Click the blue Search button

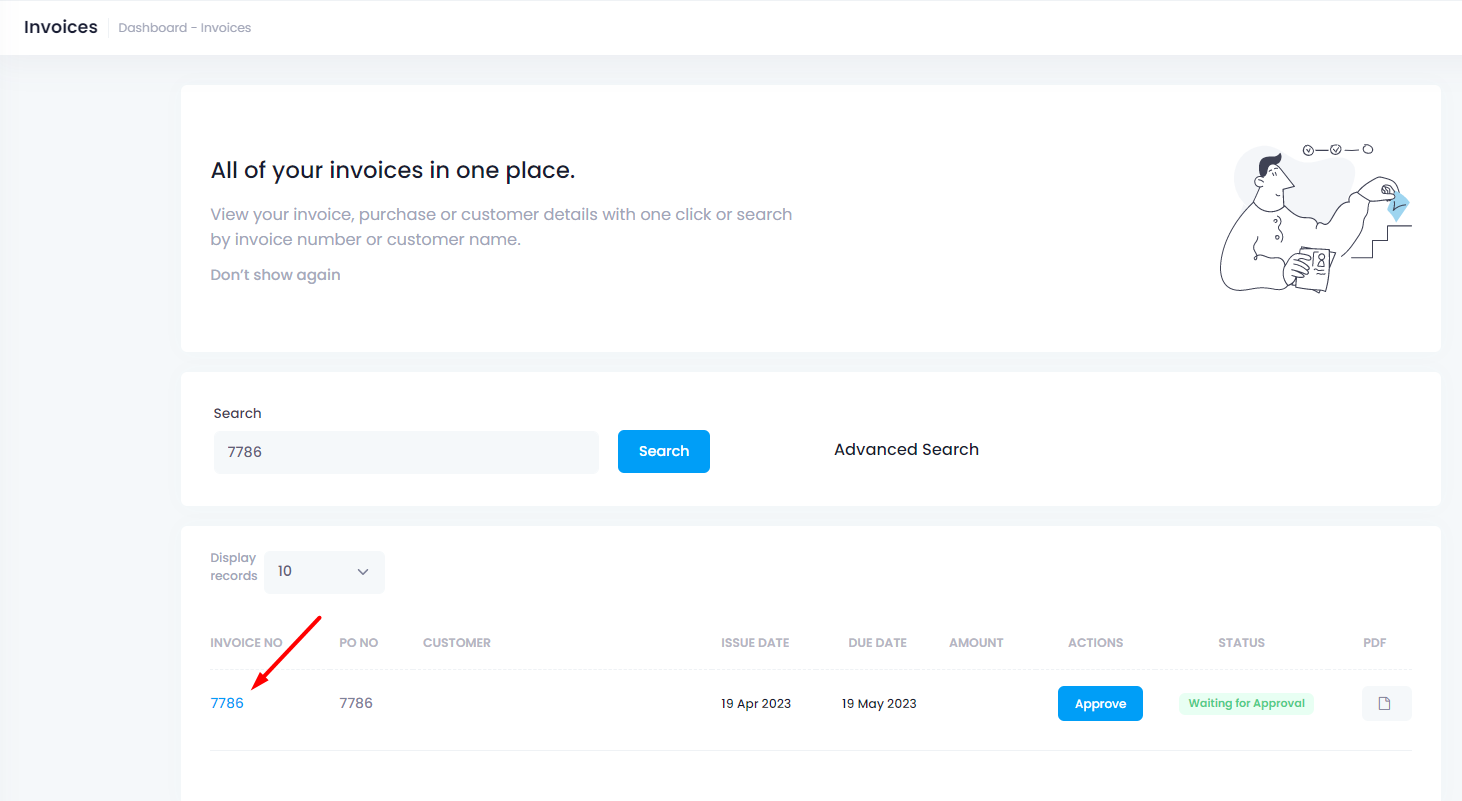tap(664, 451)
